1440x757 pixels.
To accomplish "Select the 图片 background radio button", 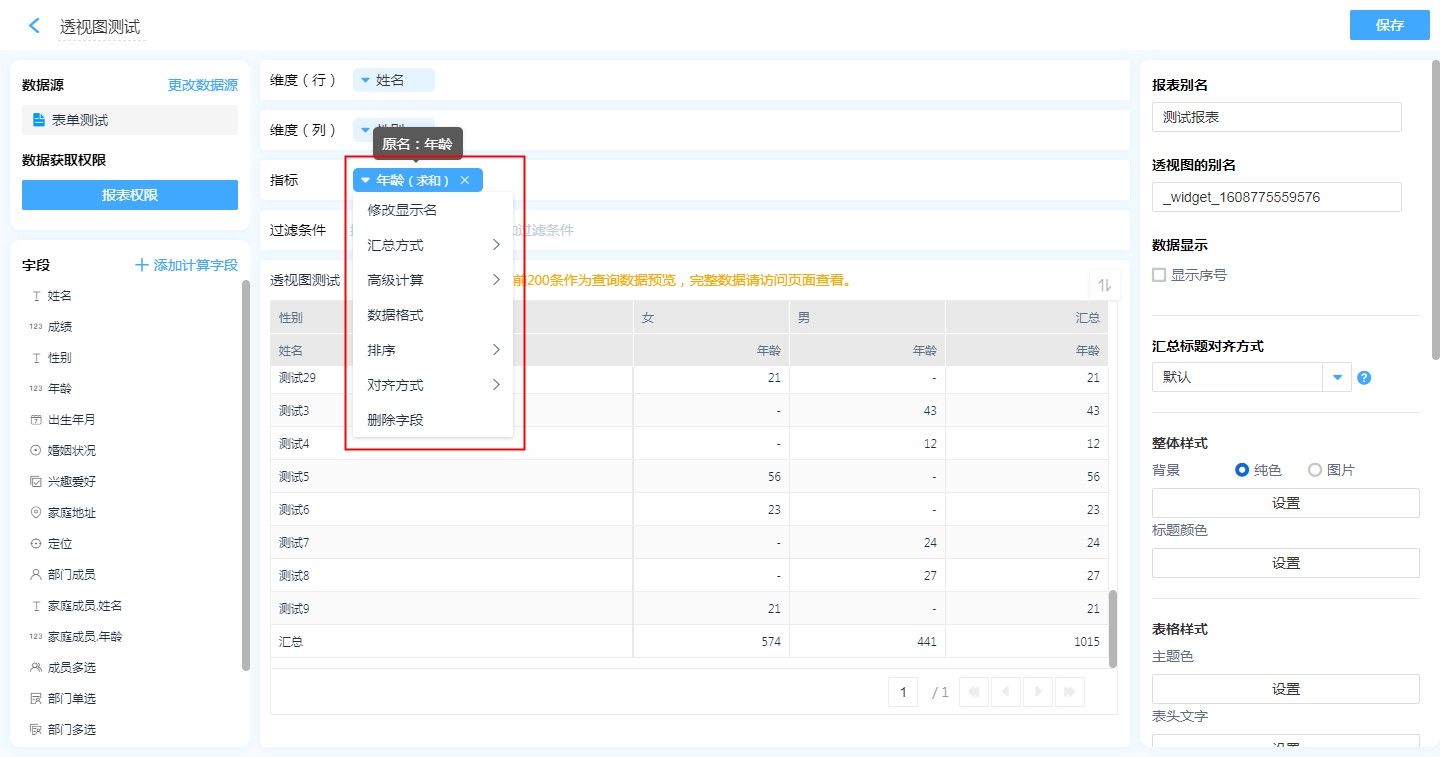I will click(x=1315, y=470).
